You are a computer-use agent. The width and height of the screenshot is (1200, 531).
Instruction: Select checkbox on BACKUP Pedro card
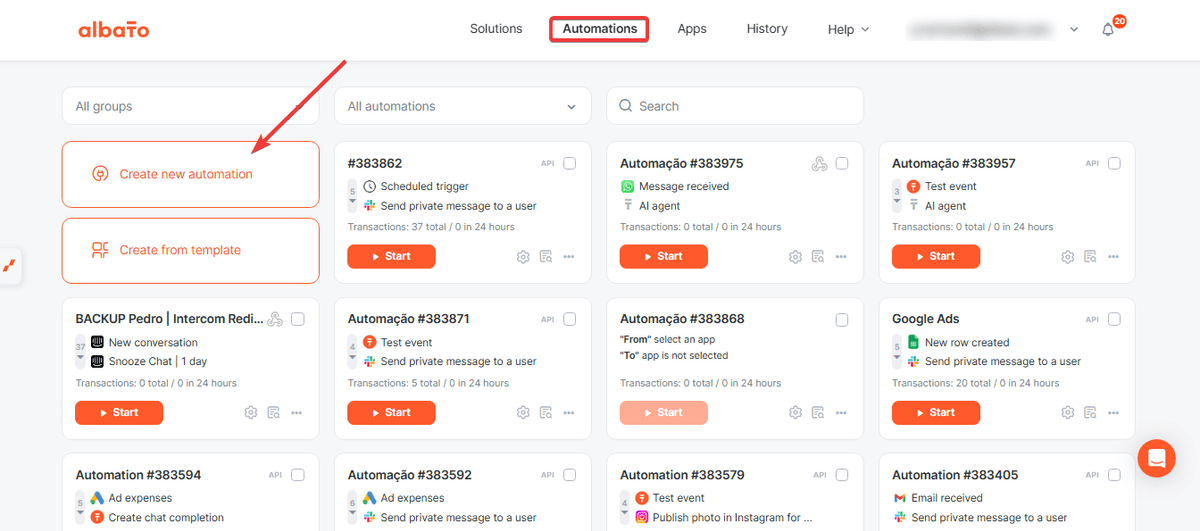[298, 319]
